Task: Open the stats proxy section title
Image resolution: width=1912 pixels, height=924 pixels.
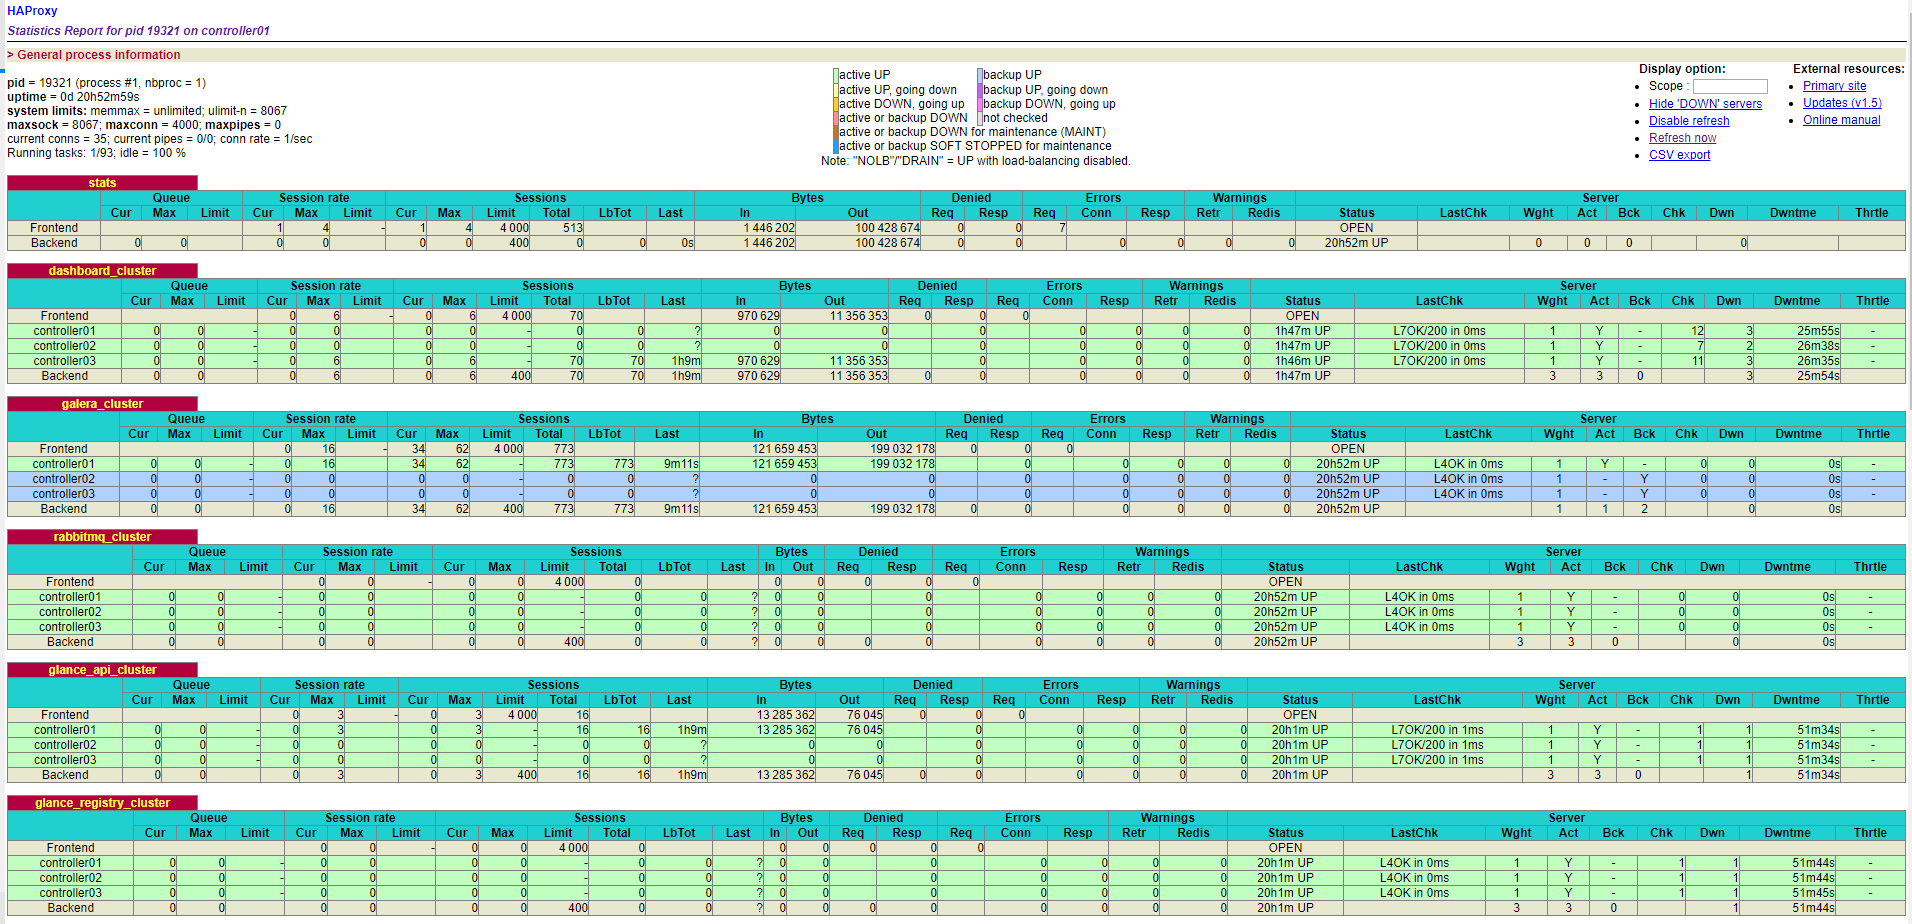Action: (x=102, y=183)
